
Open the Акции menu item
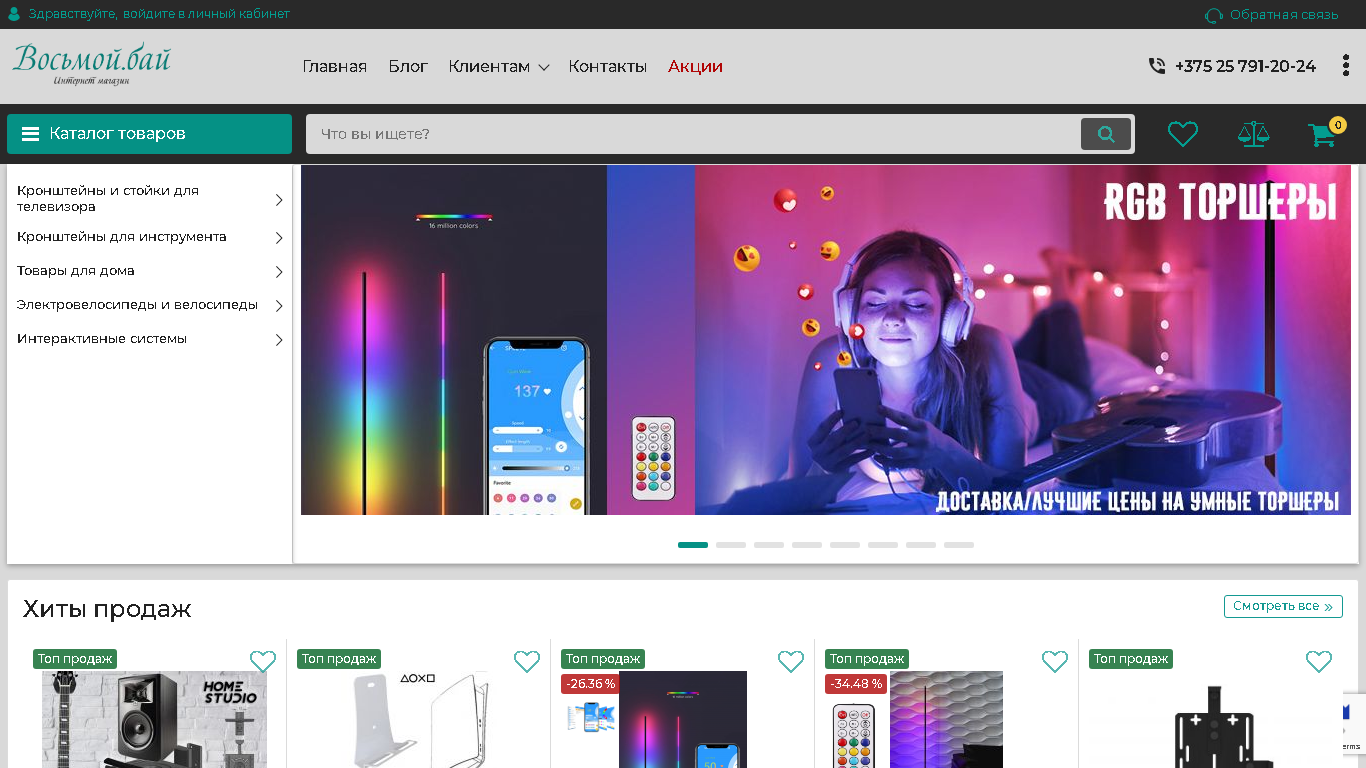695,66
